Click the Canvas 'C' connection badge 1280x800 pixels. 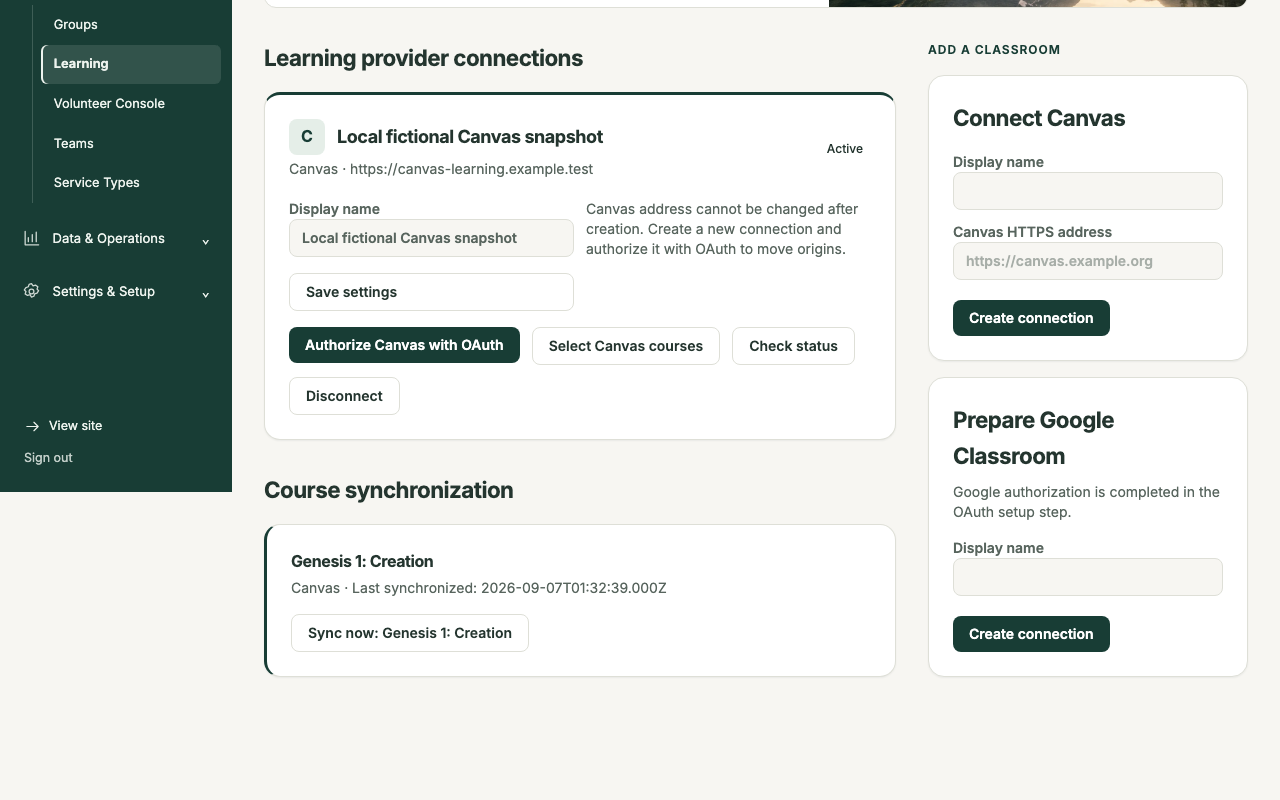307,137
